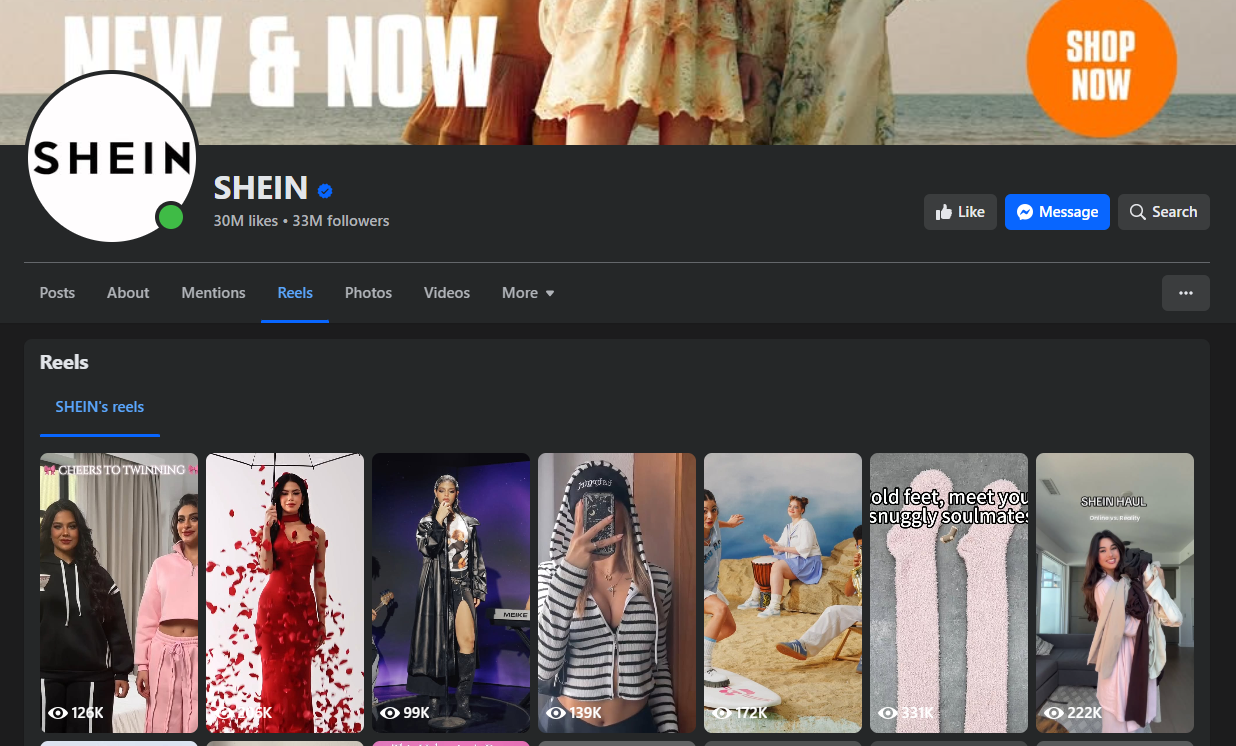Select the Reels tab
Viewport: 1236px width, 746px height.
295,293
